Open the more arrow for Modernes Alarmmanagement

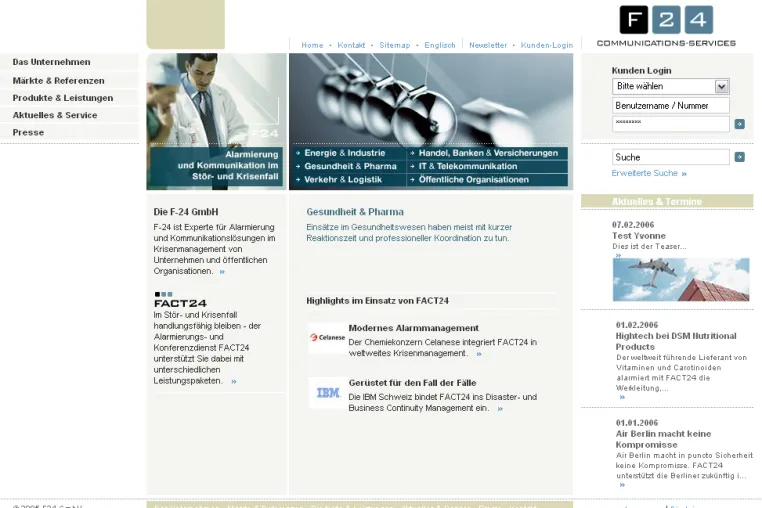click(479, 354)
